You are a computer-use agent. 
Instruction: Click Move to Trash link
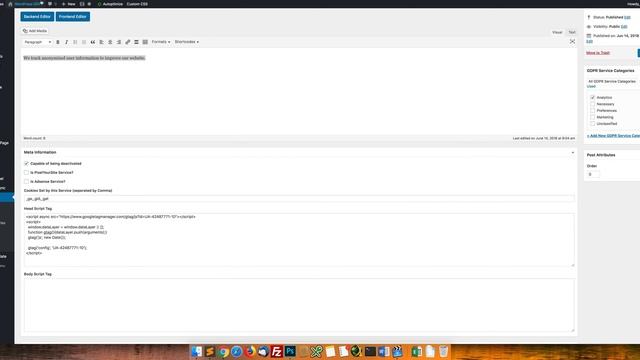tap(598, 53)
